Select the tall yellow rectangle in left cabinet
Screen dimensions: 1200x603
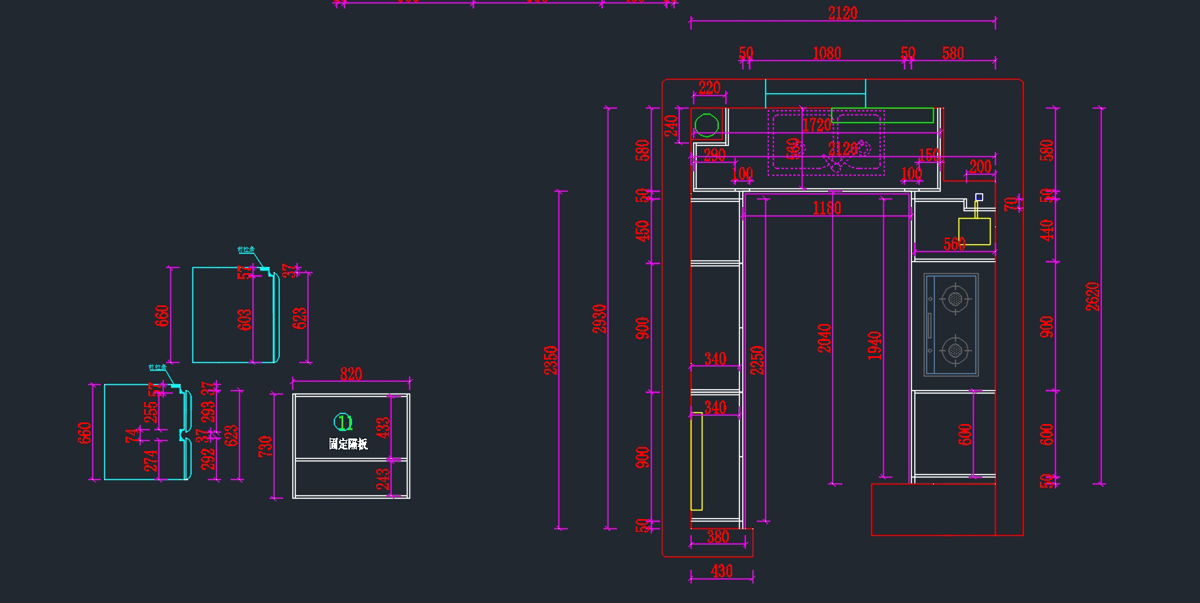click(696, 461)
